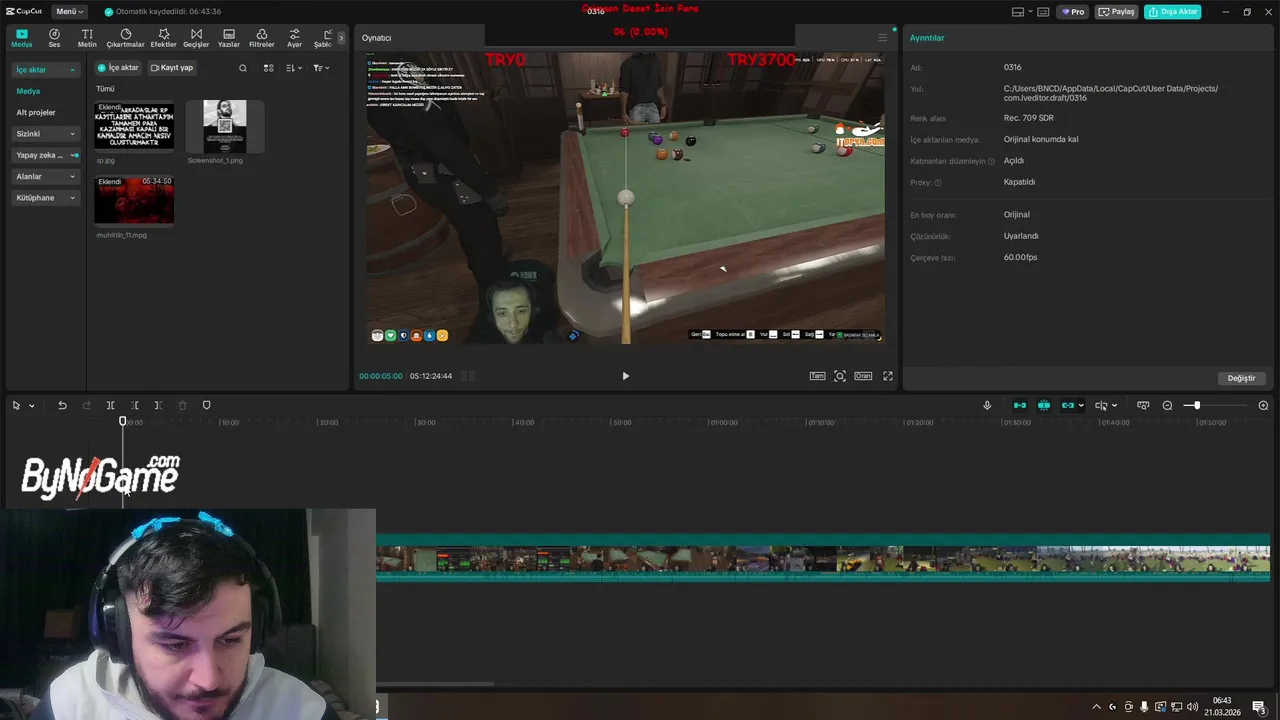1280x720 pixels.
Task: Open the Menü dropdown
Action: click(69, 12)
